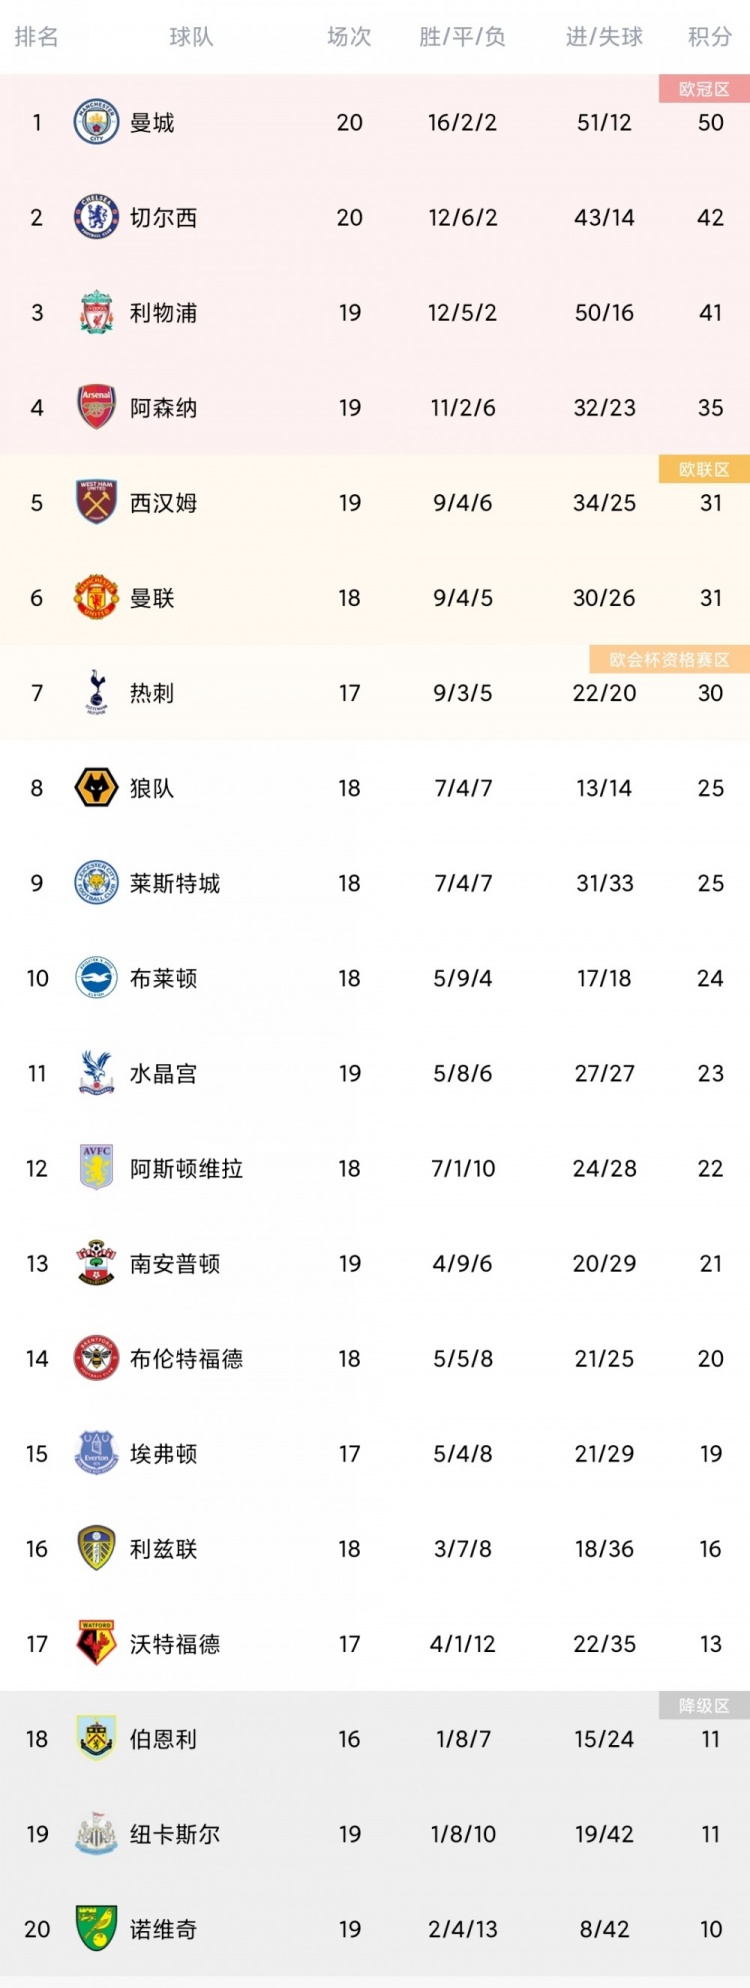Select the Liverpool crest icon
This screenshot has width=750, height=1988.
(x=97, y=313)
